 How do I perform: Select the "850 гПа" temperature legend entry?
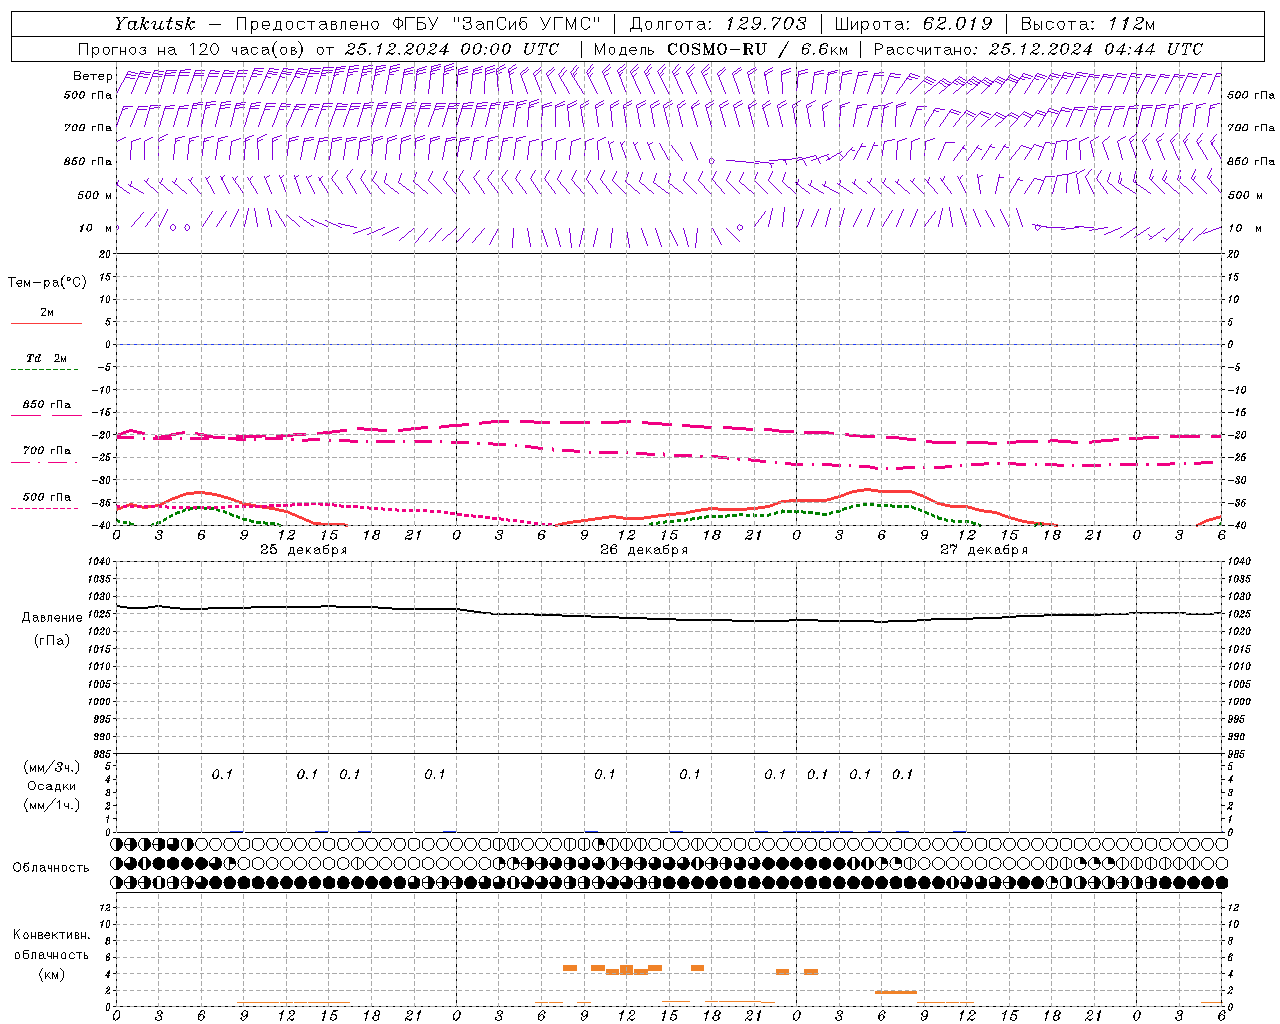coord(47,405)
